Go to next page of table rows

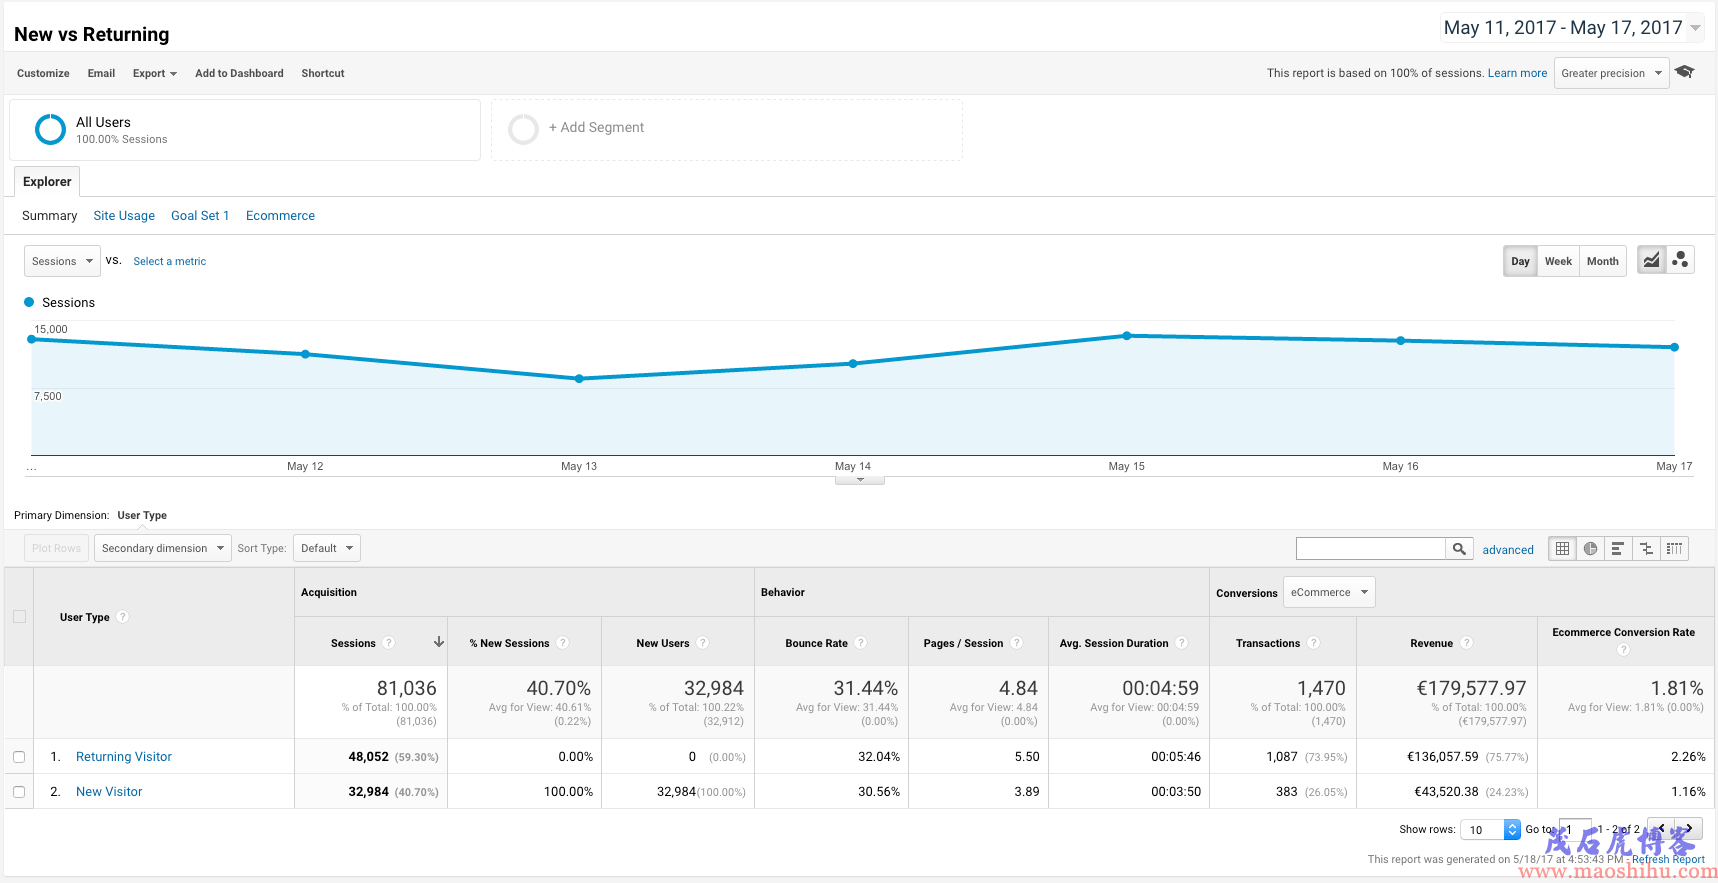pos(1689,828)
